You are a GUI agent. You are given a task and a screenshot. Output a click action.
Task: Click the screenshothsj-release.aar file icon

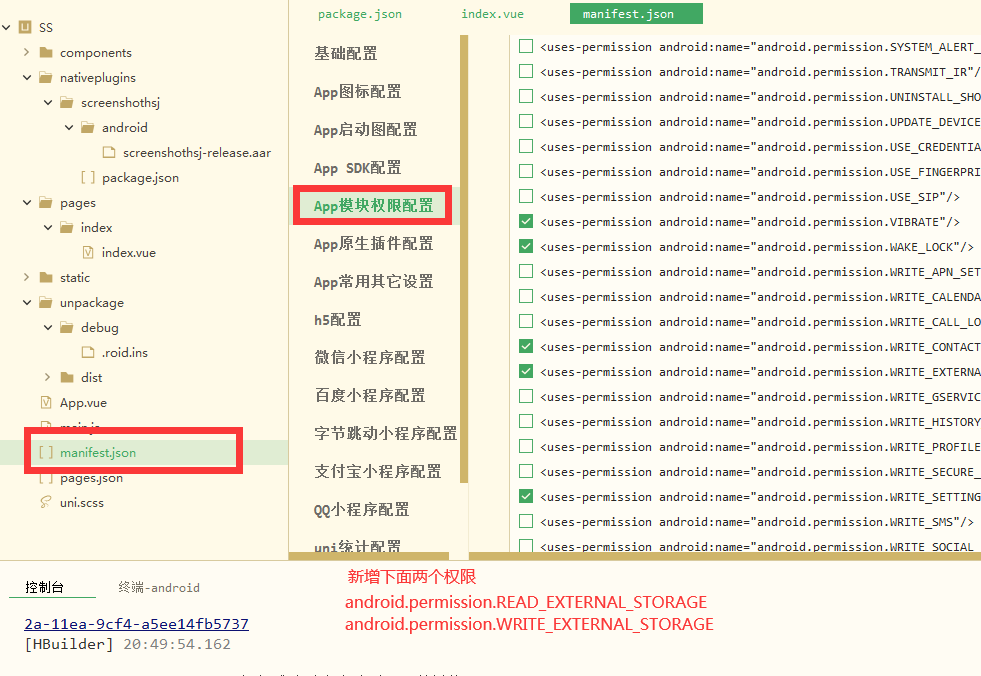coord(109,153)
